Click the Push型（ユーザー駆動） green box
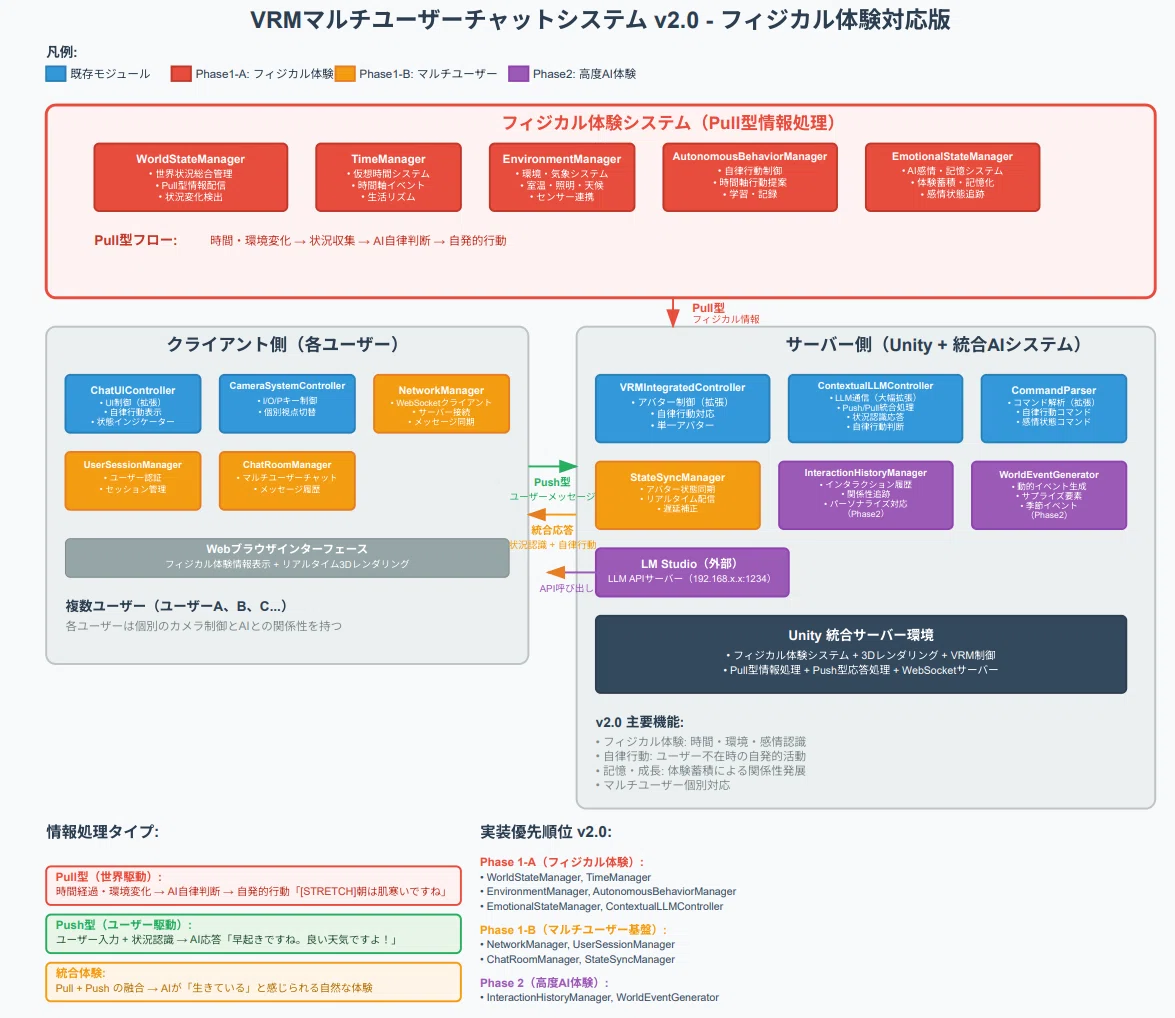Image resolution: width=1175 pixels, height=1018 pixels. click(253, 933)
